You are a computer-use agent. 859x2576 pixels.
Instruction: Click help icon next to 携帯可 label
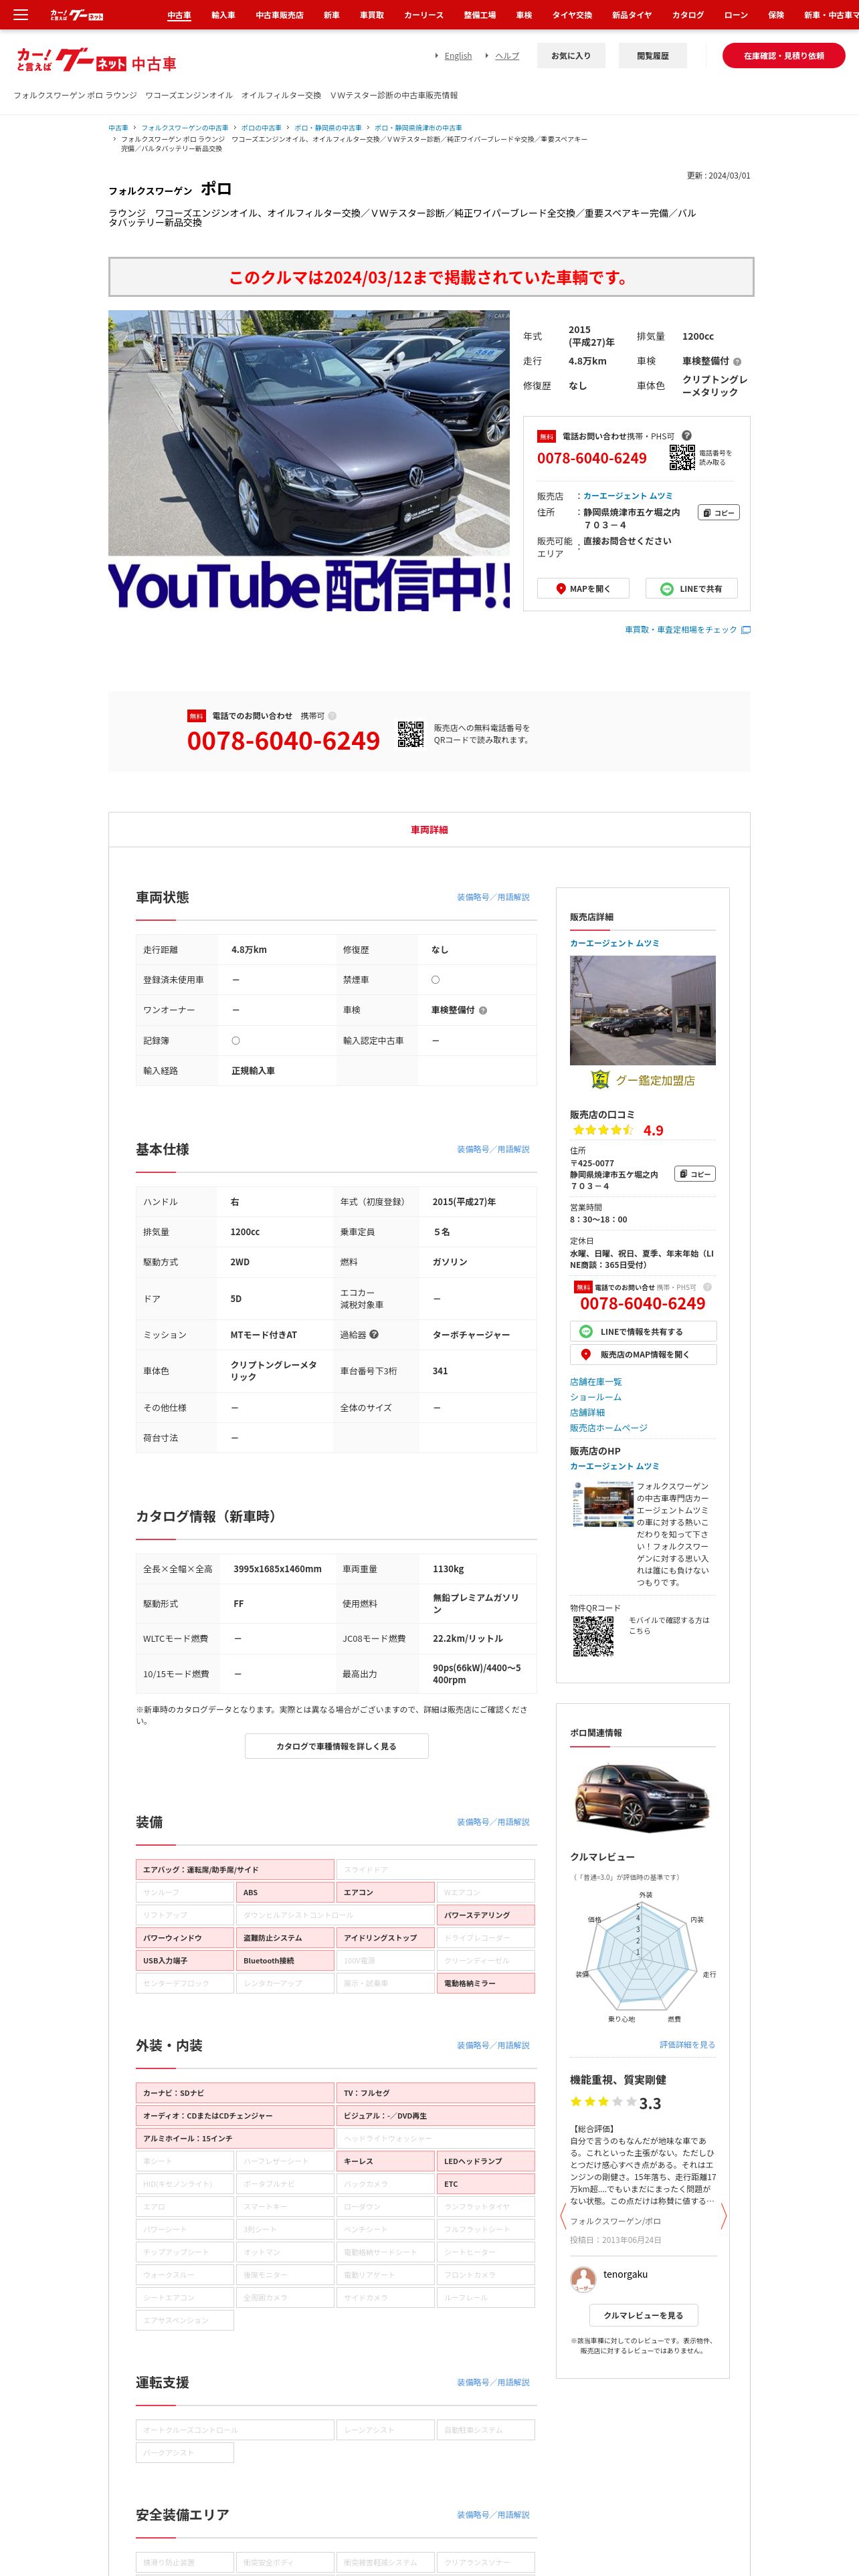332,716
